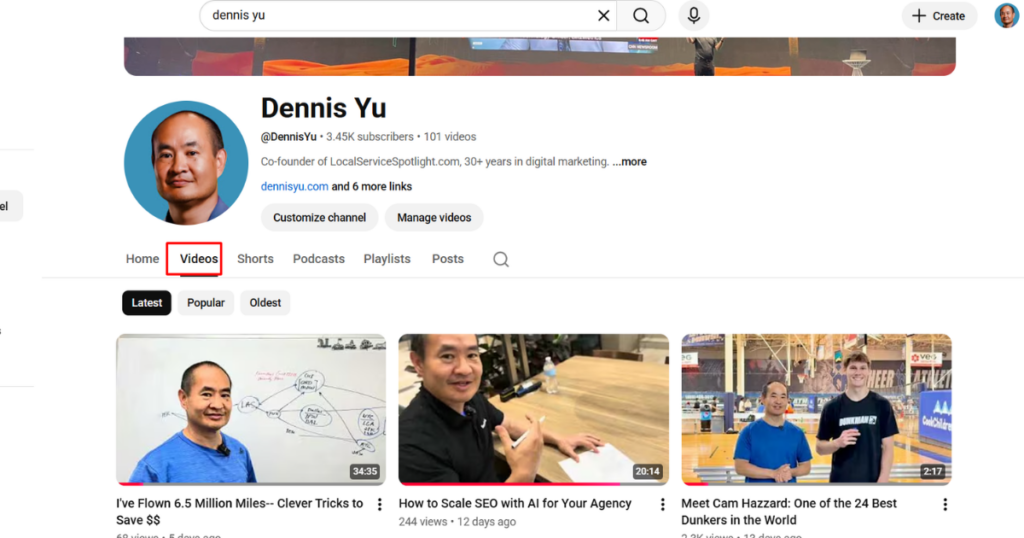Click the 'Dennis Yu' channel name heading

323,108
